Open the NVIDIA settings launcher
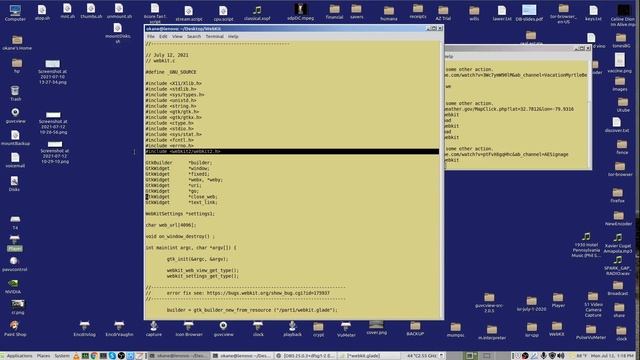The image size is (640, 360). (13, 286)
